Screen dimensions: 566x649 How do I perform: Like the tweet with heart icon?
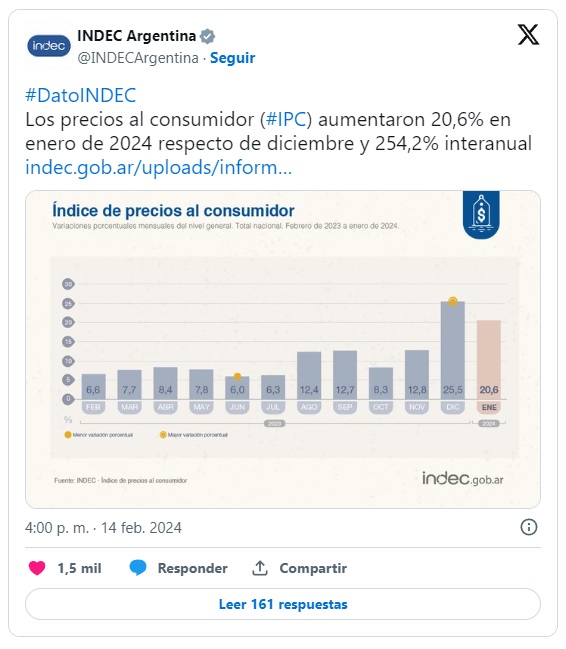click(37, 568)
